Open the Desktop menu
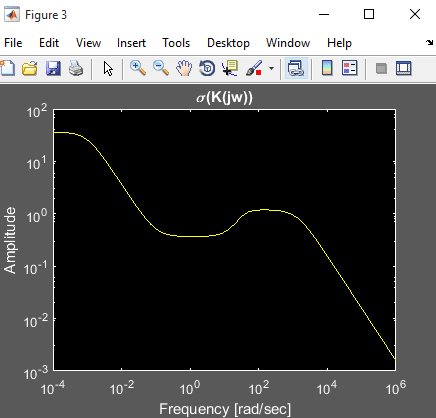This screenshot has width=436, height=418. pos(228,43)
